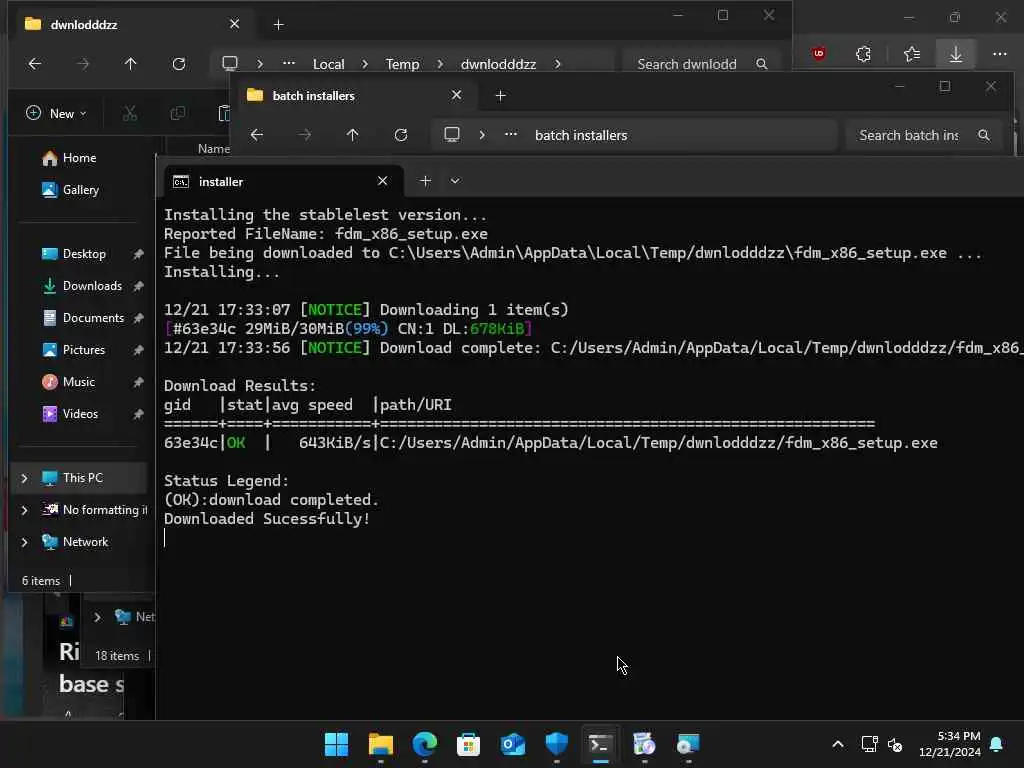Open Windows Start menu
The image size is (1024, 768).
(336, 744)
